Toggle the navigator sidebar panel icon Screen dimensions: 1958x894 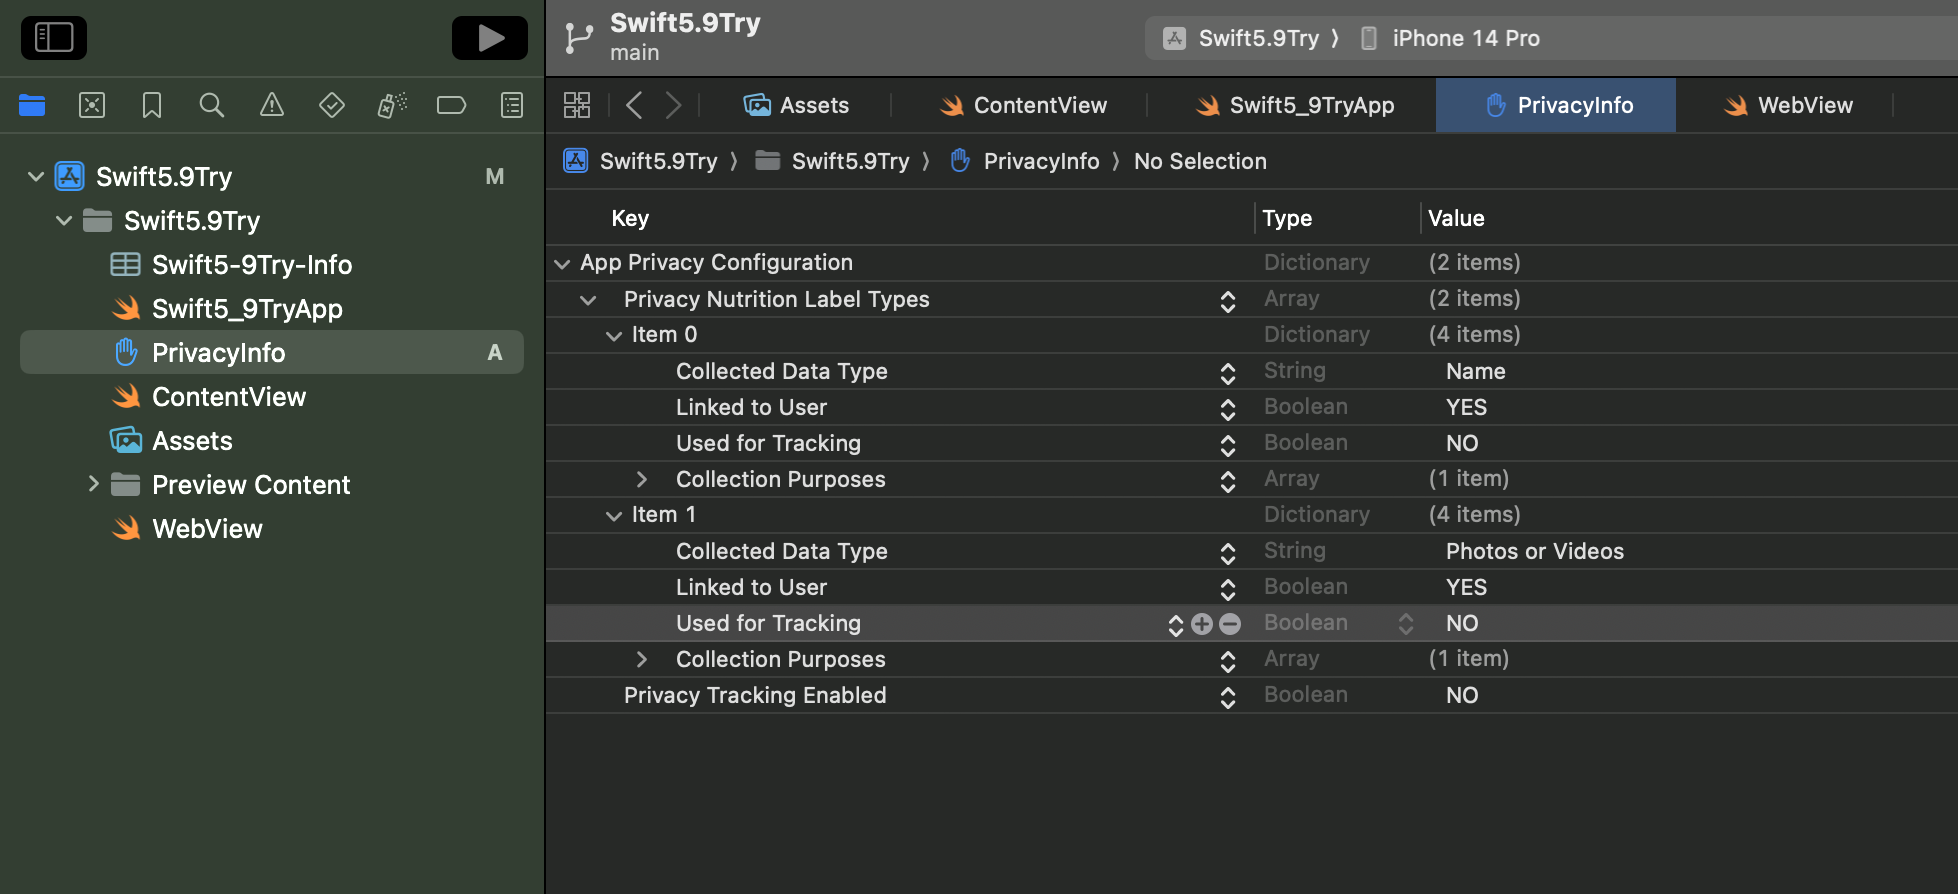54,38
